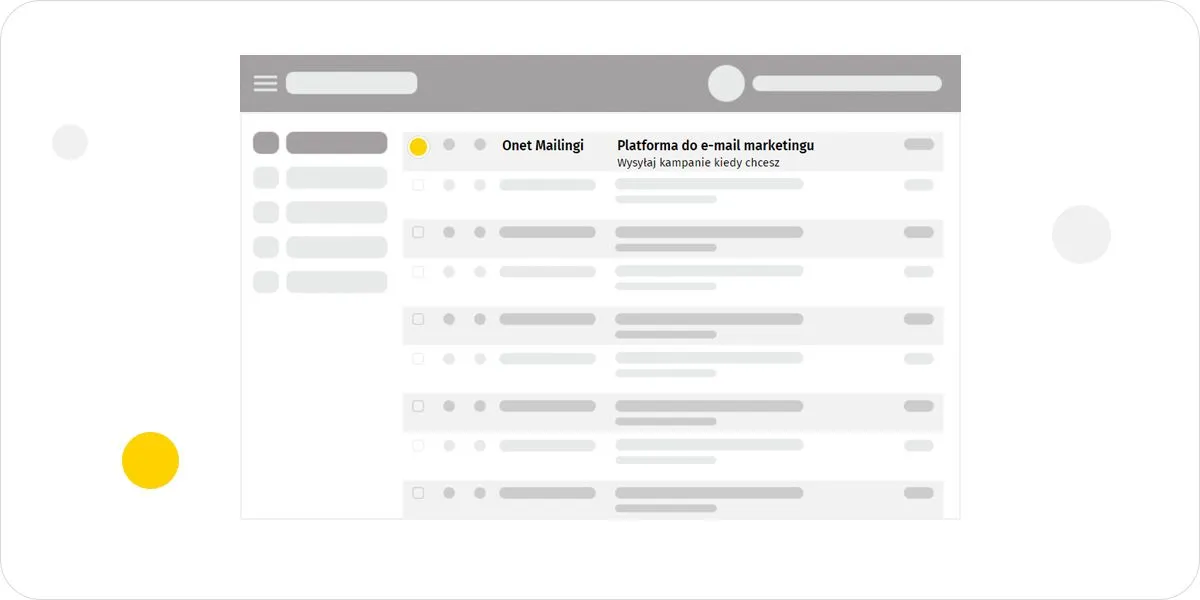
Task: Click the search placeholder bar beside hamburger menu
Action: point(351,83)
